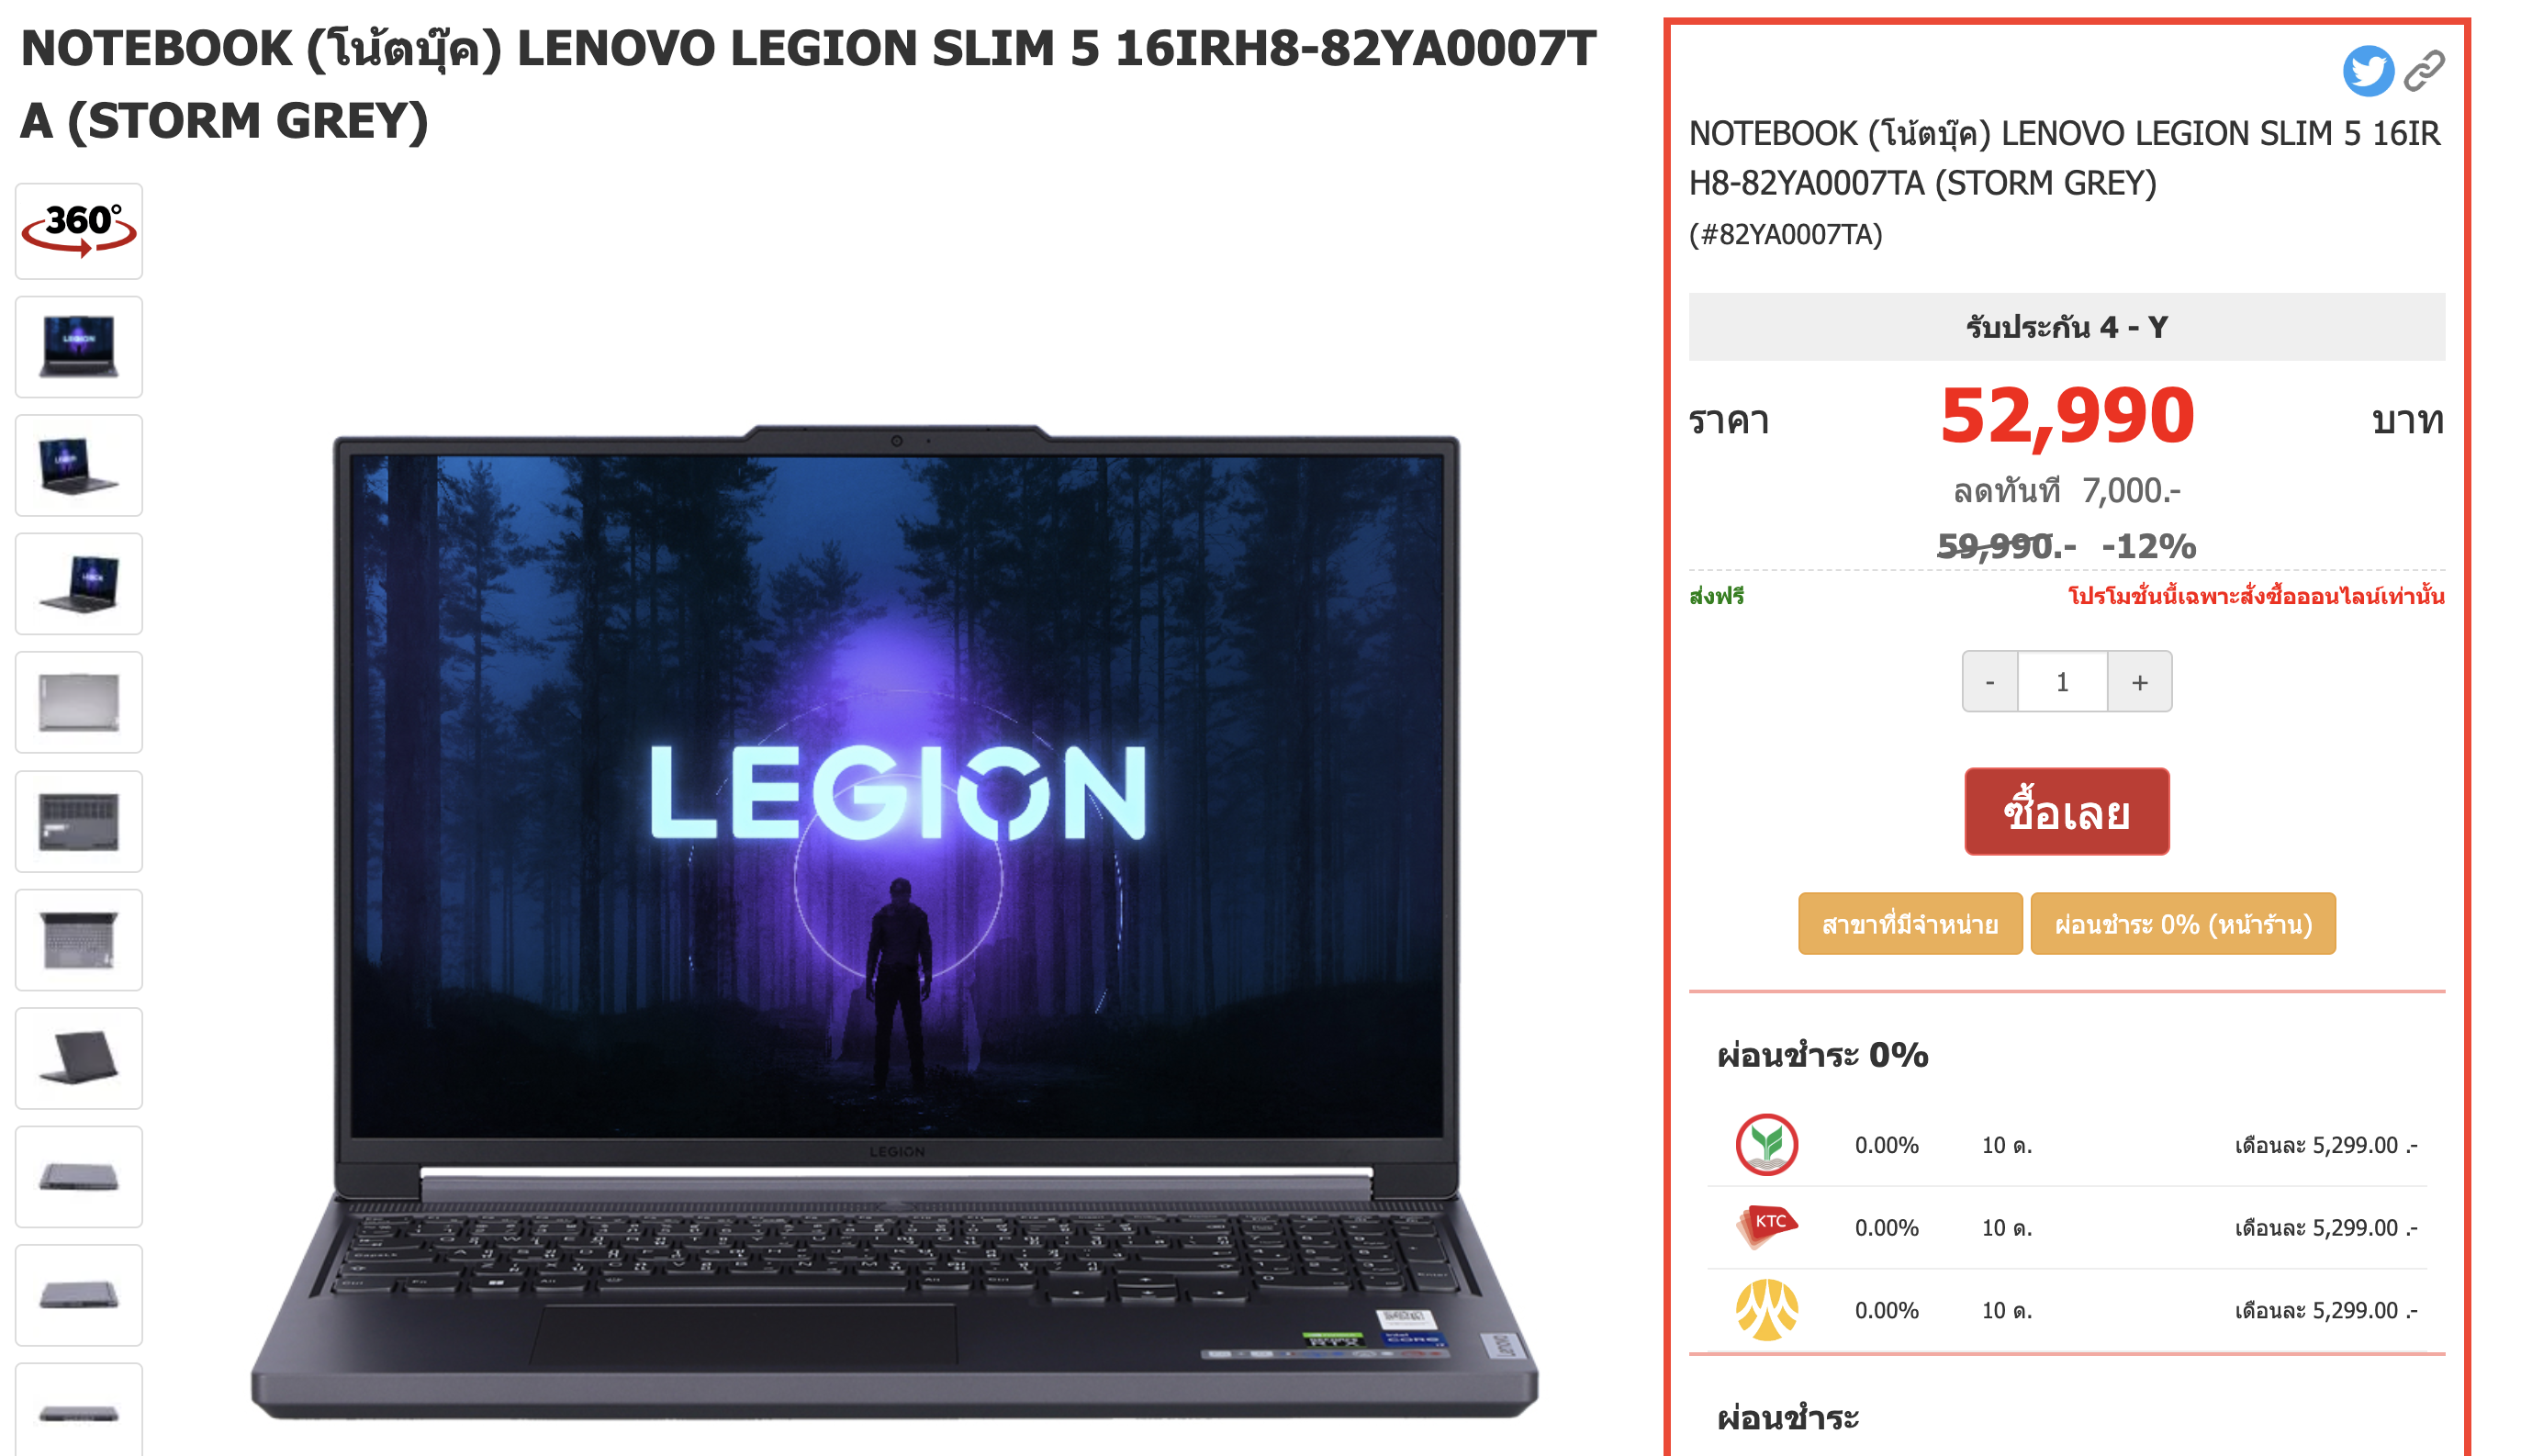2532x1456 pixels.
Task: Show closed lid top view thumbnail
Action: (79, 703)
